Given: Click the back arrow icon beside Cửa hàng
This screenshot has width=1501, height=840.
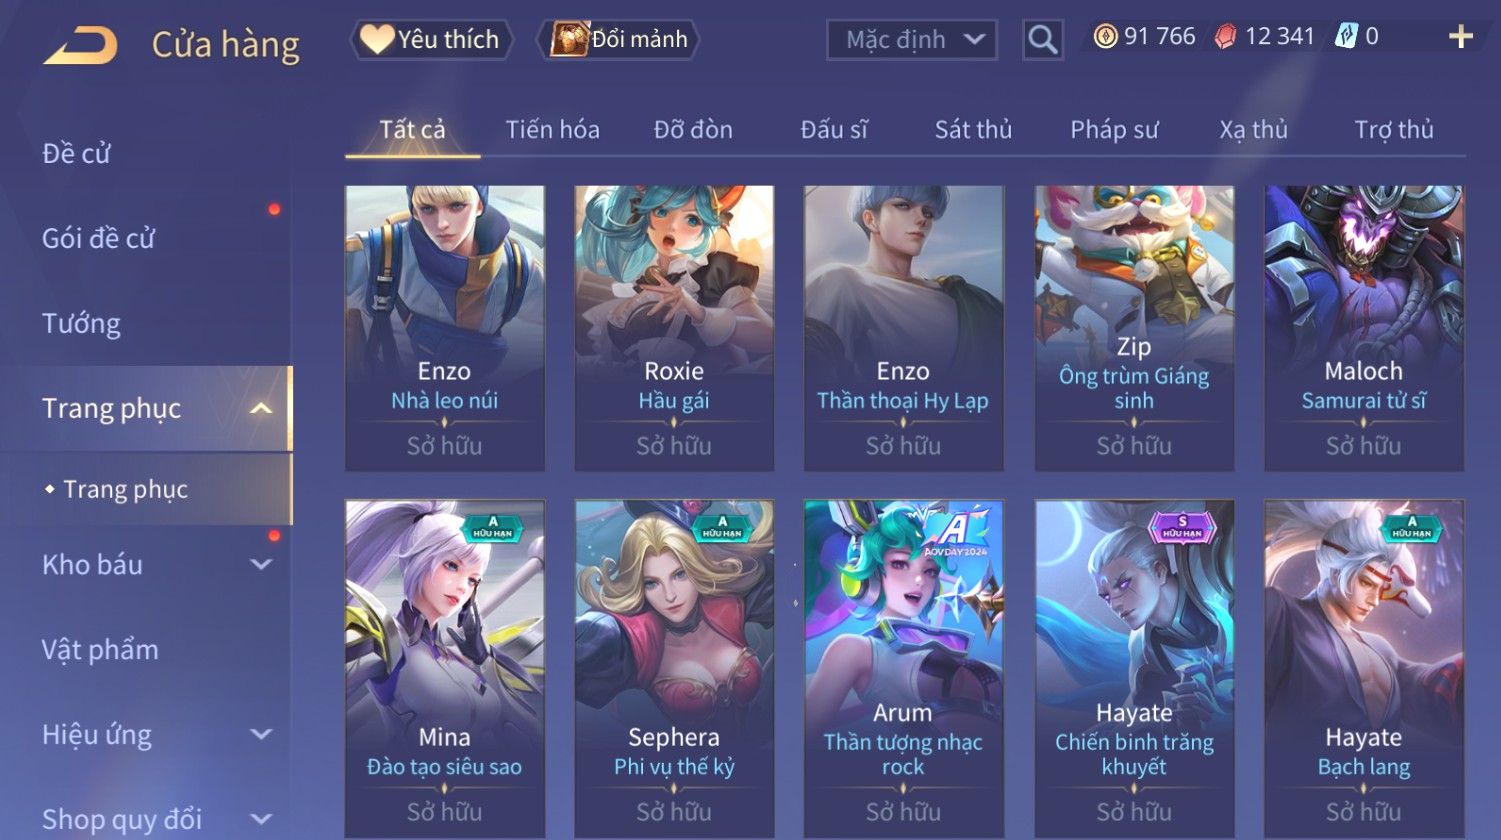Looking at the screenshot, I should click(80, 45).
